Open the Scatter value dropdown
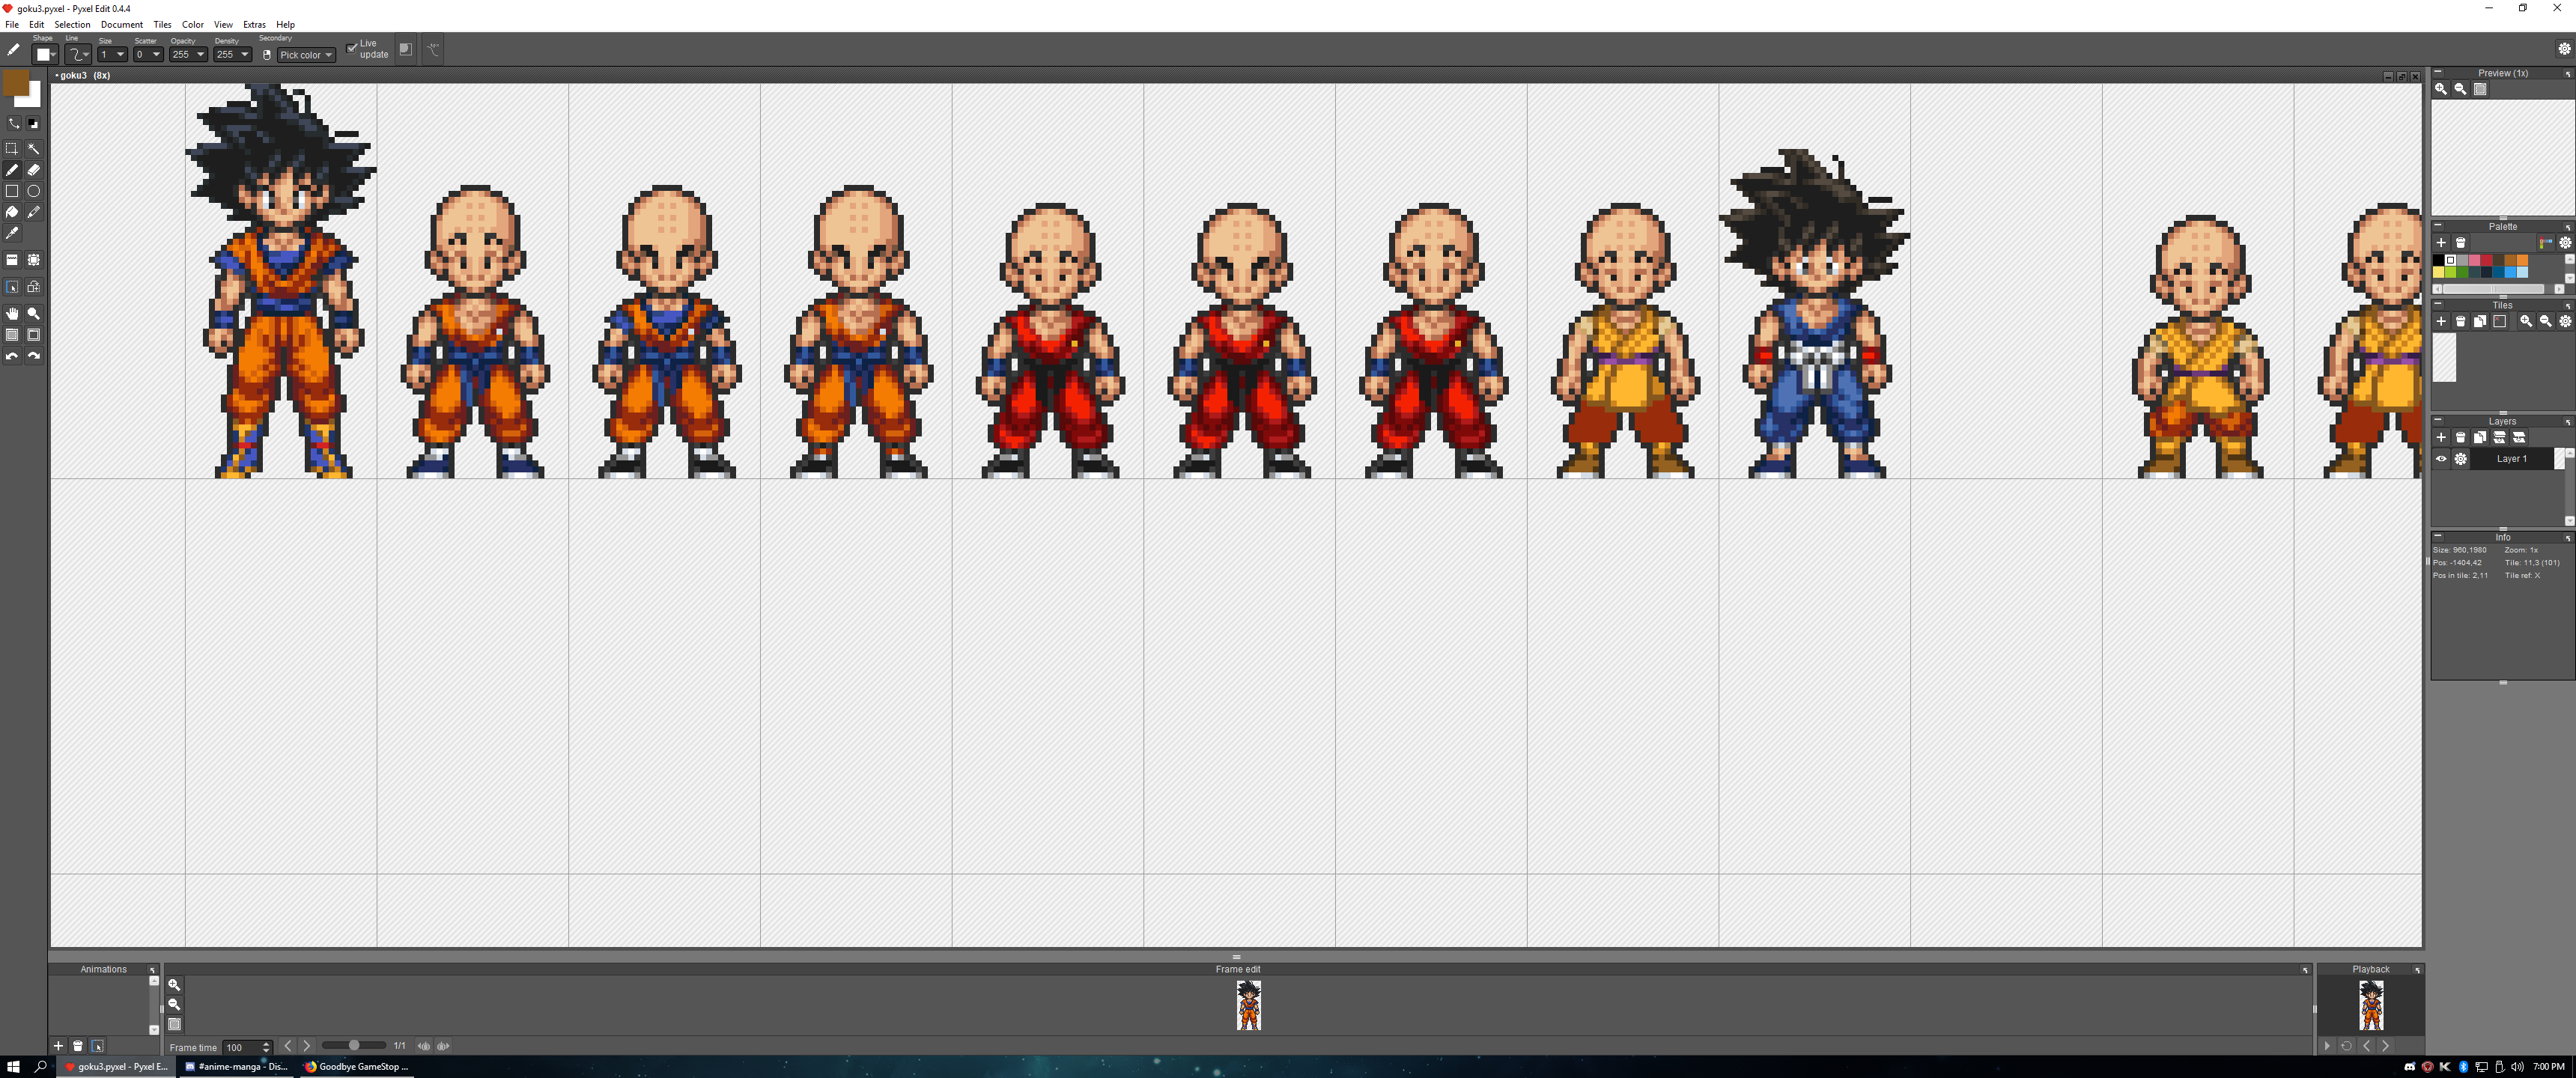Viewport: 2576px width, 1078px height. point(149,54)
